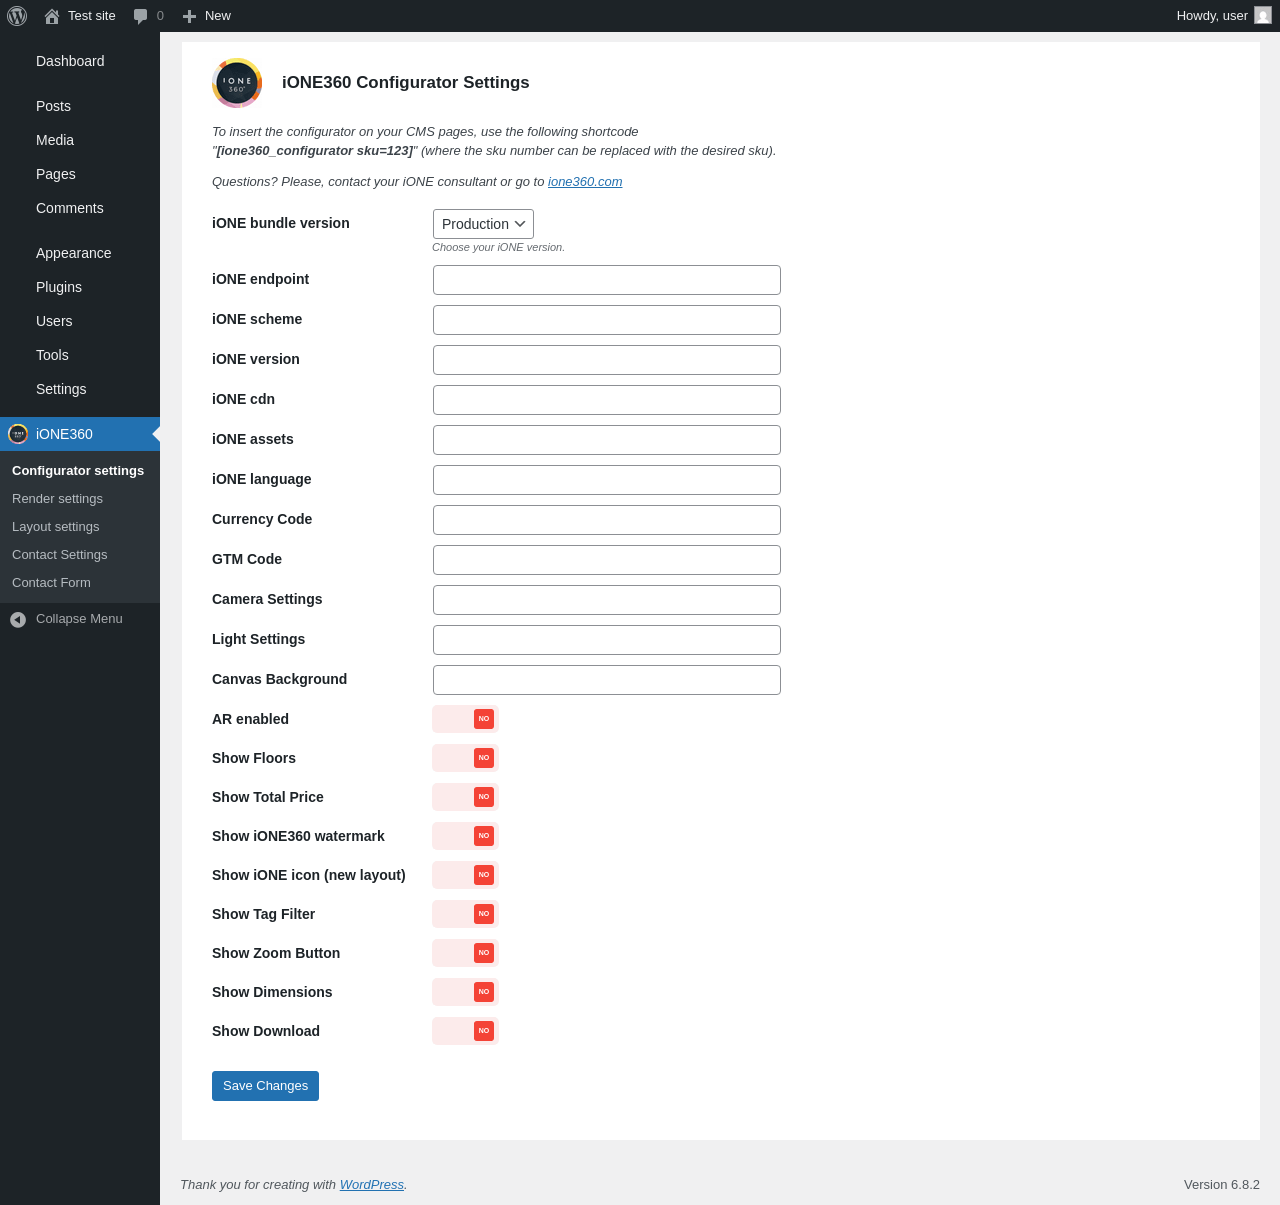This screenshot has width=1280, height=1205.
Task: Open the Comments sidebar menu
Action: pos(80,208)
